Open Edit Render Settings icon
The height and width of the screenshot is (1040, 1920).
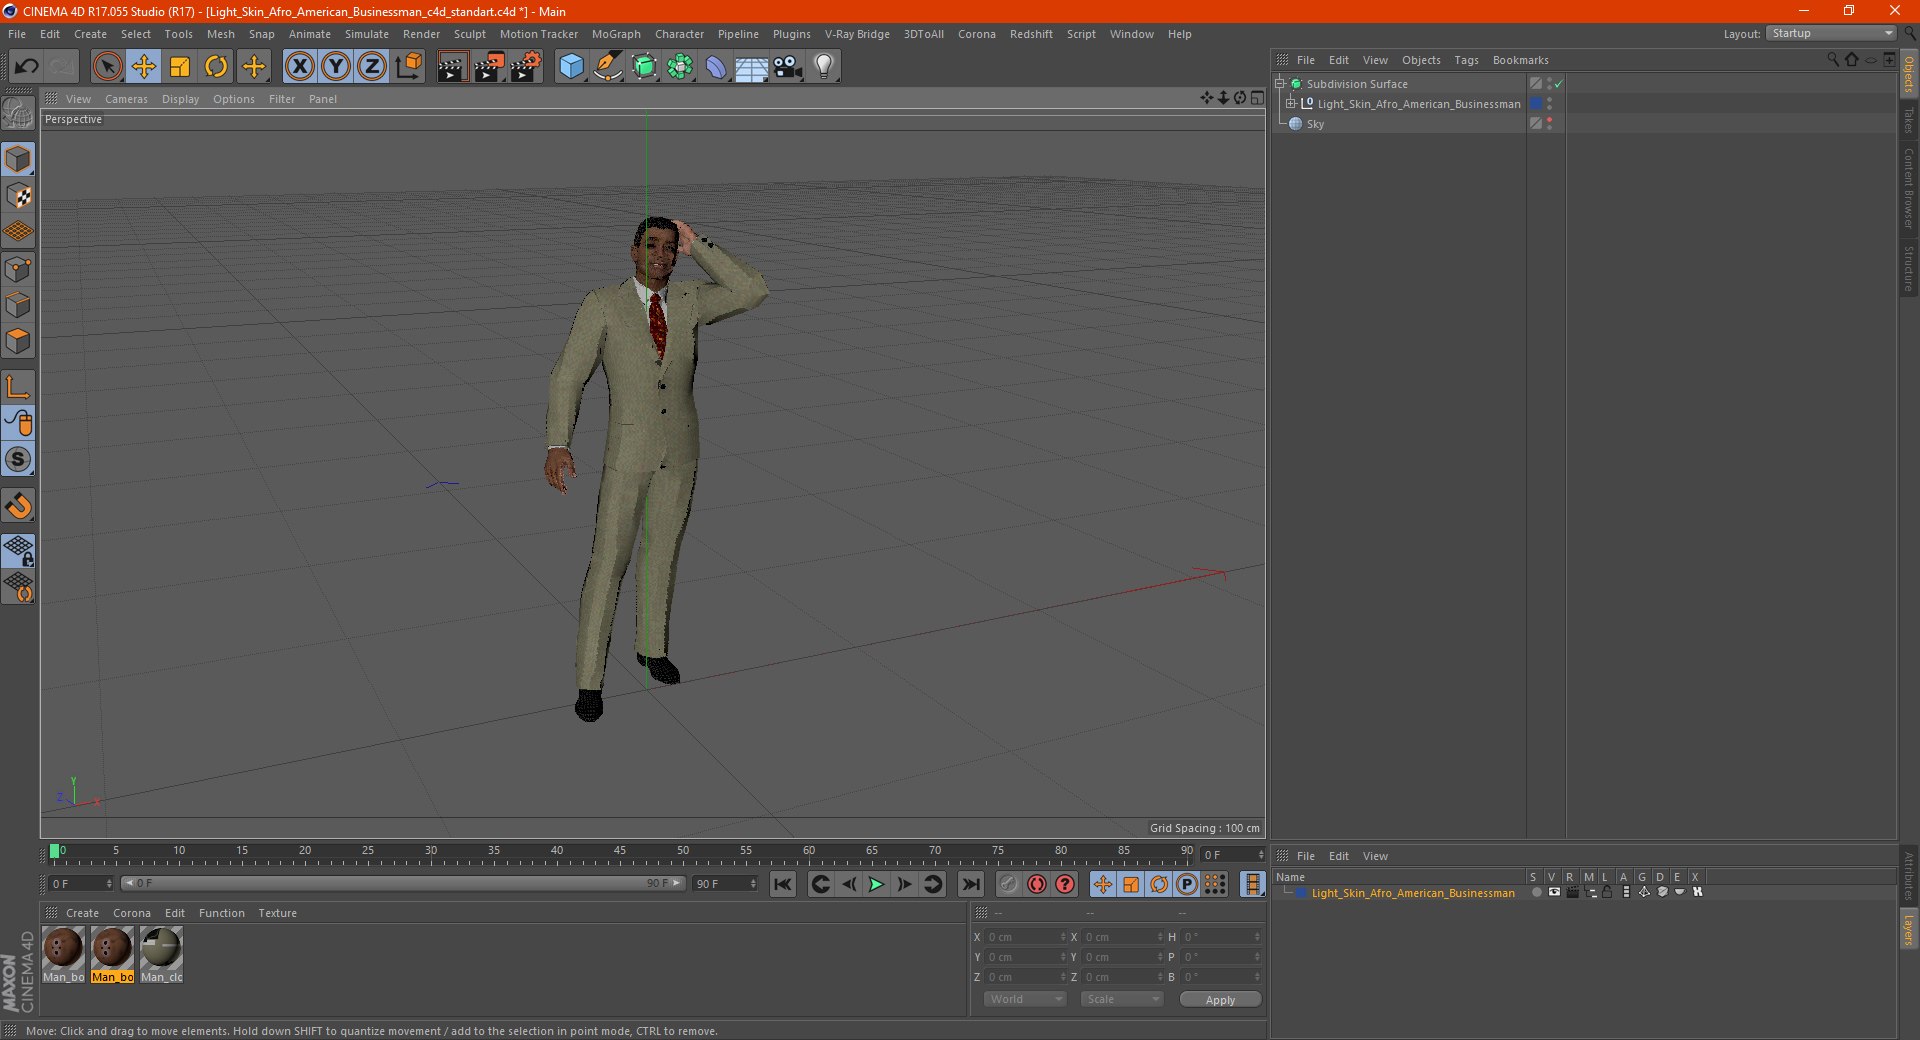526,67
